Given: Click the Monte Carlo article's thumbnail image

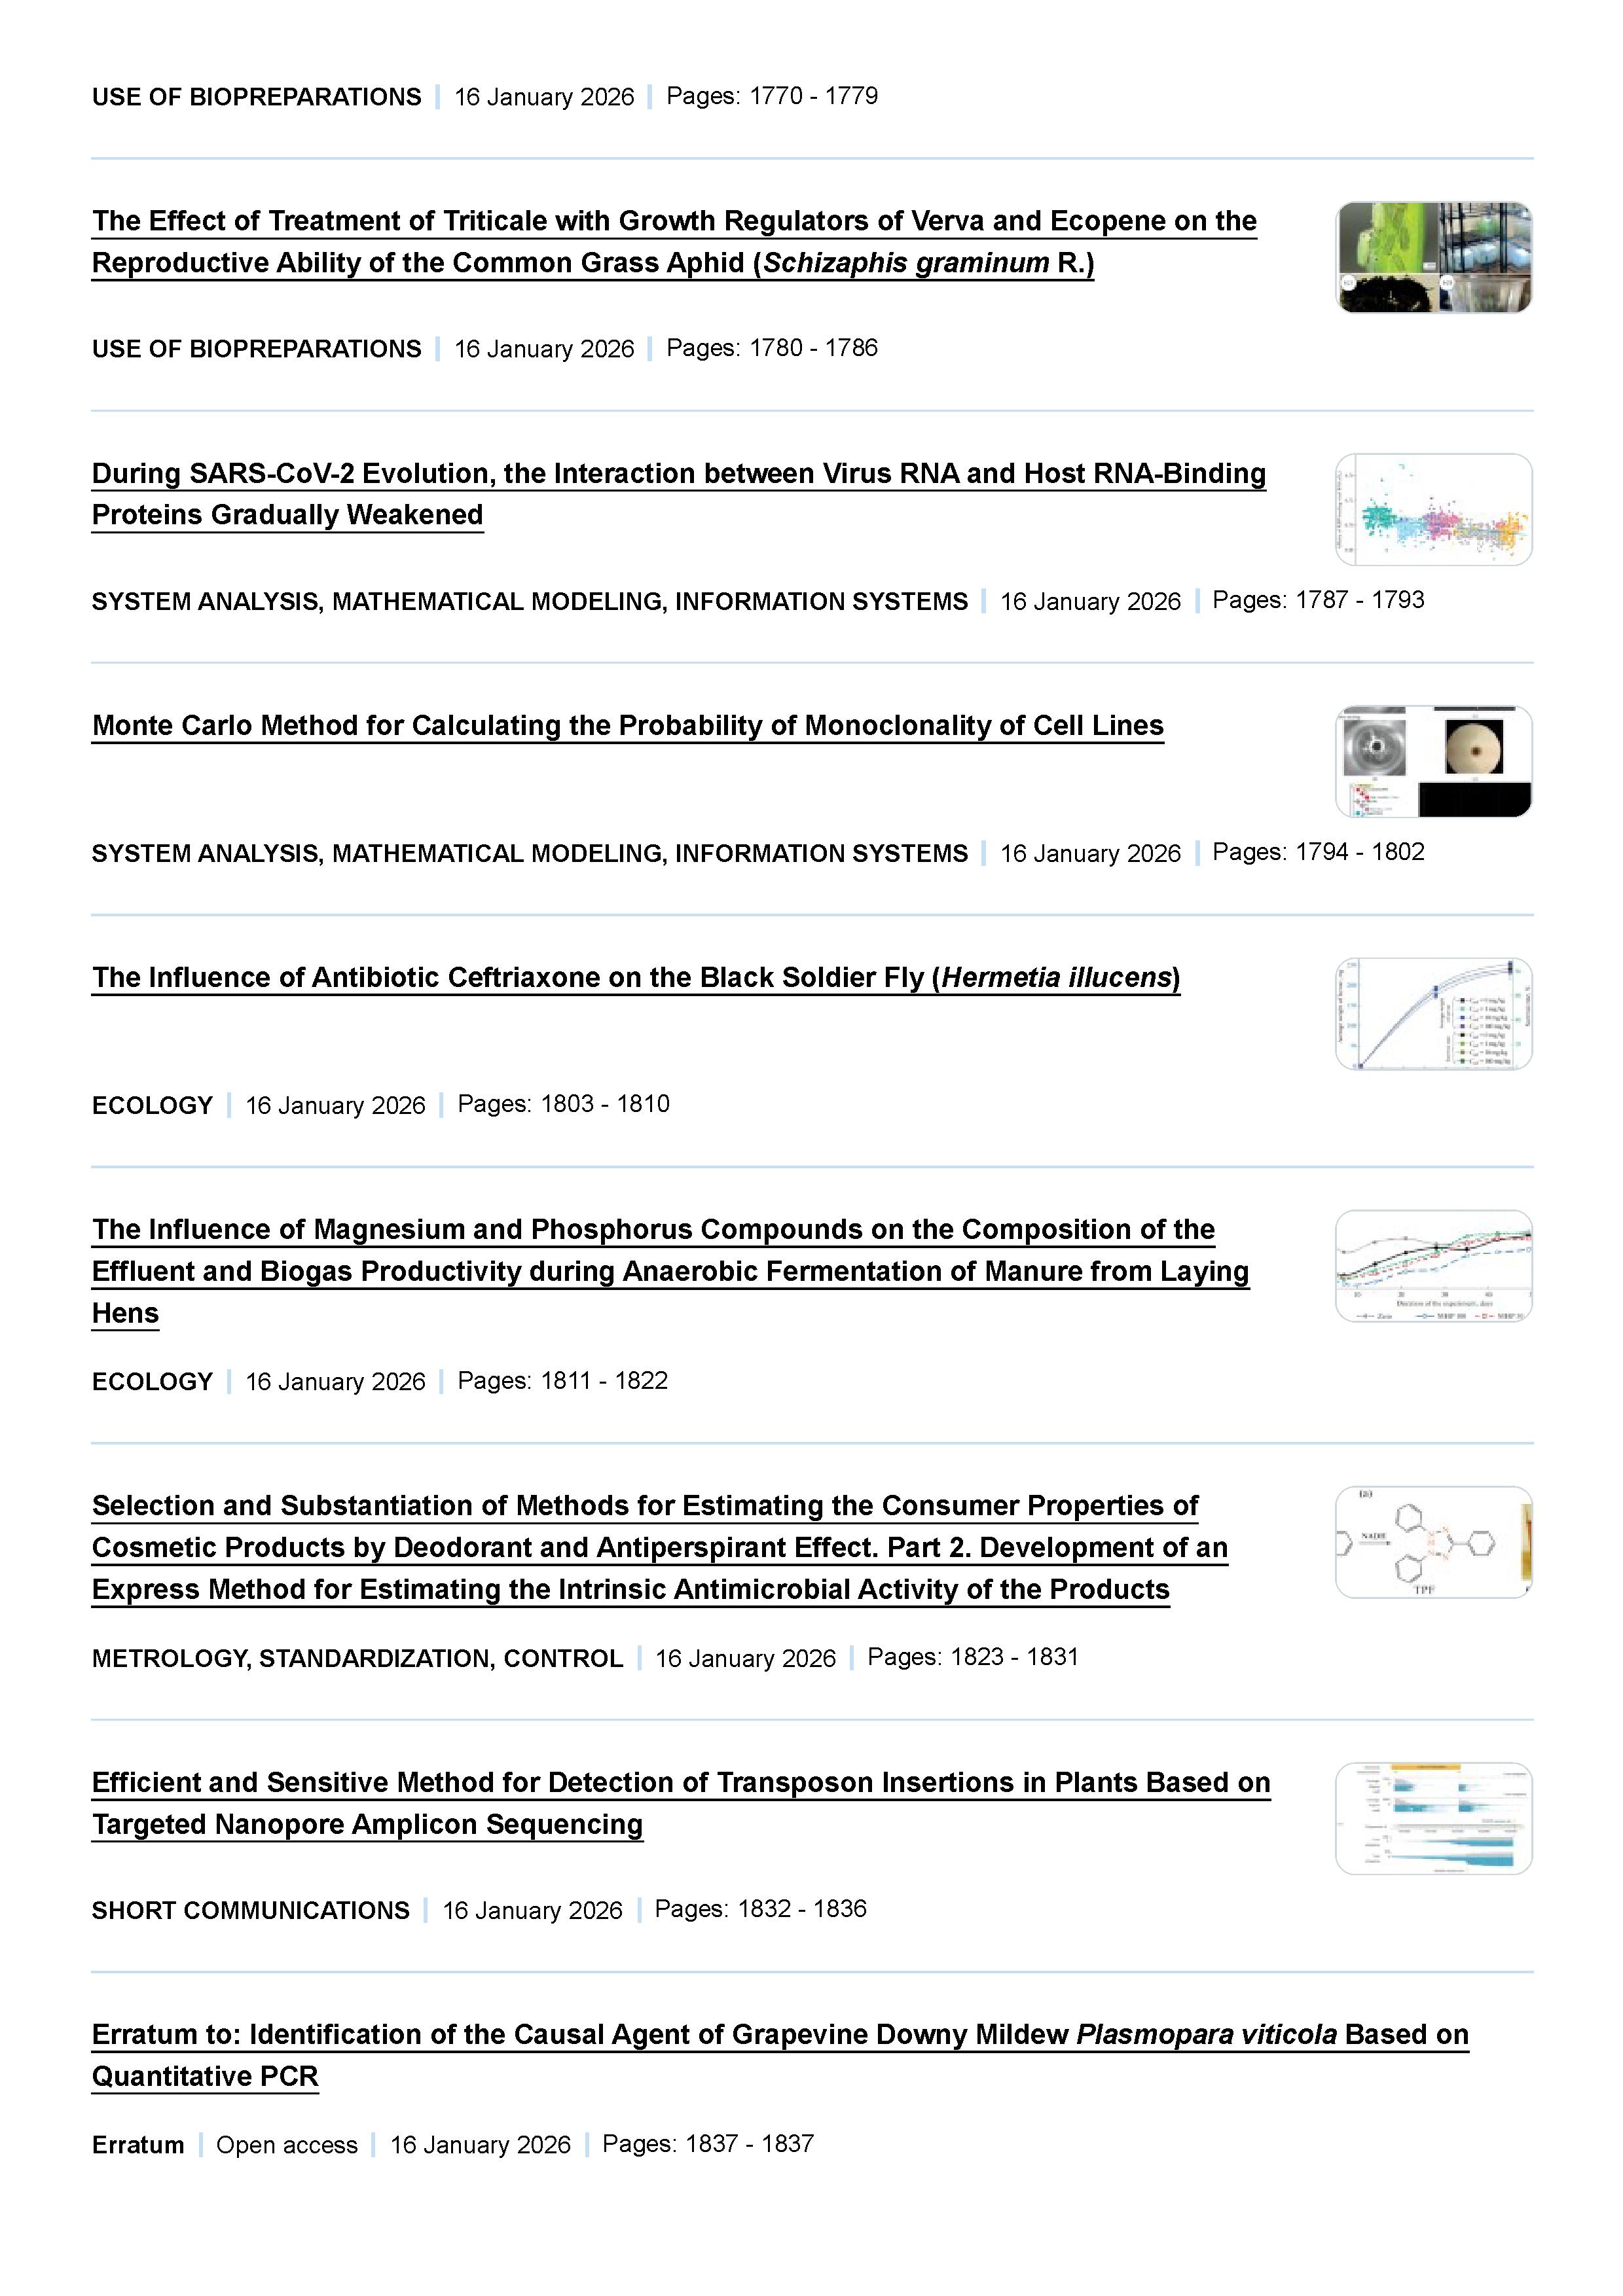Looking at the screenshot, I should pos(1433,762).
